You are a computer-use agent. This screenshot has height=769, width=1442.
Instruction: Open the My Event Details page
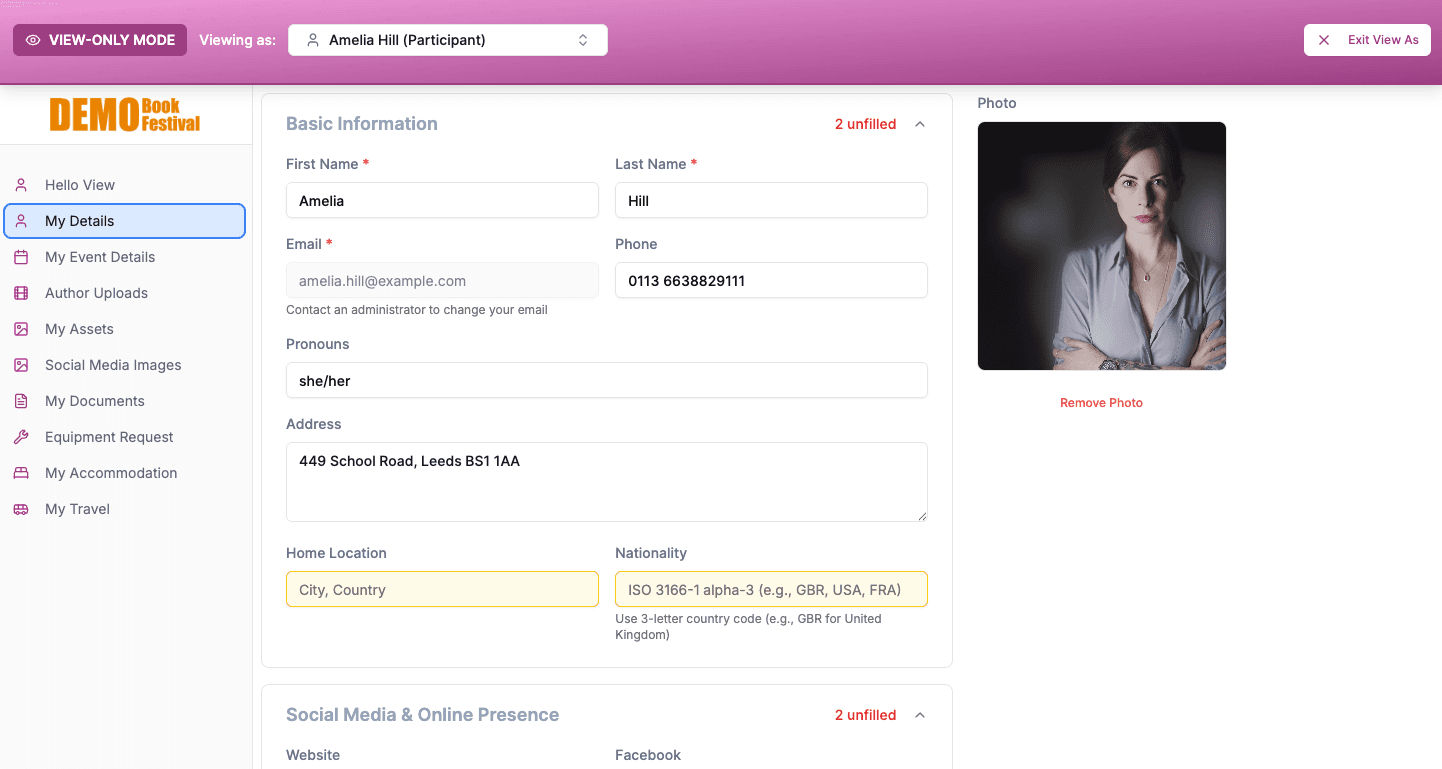[100, 257]
